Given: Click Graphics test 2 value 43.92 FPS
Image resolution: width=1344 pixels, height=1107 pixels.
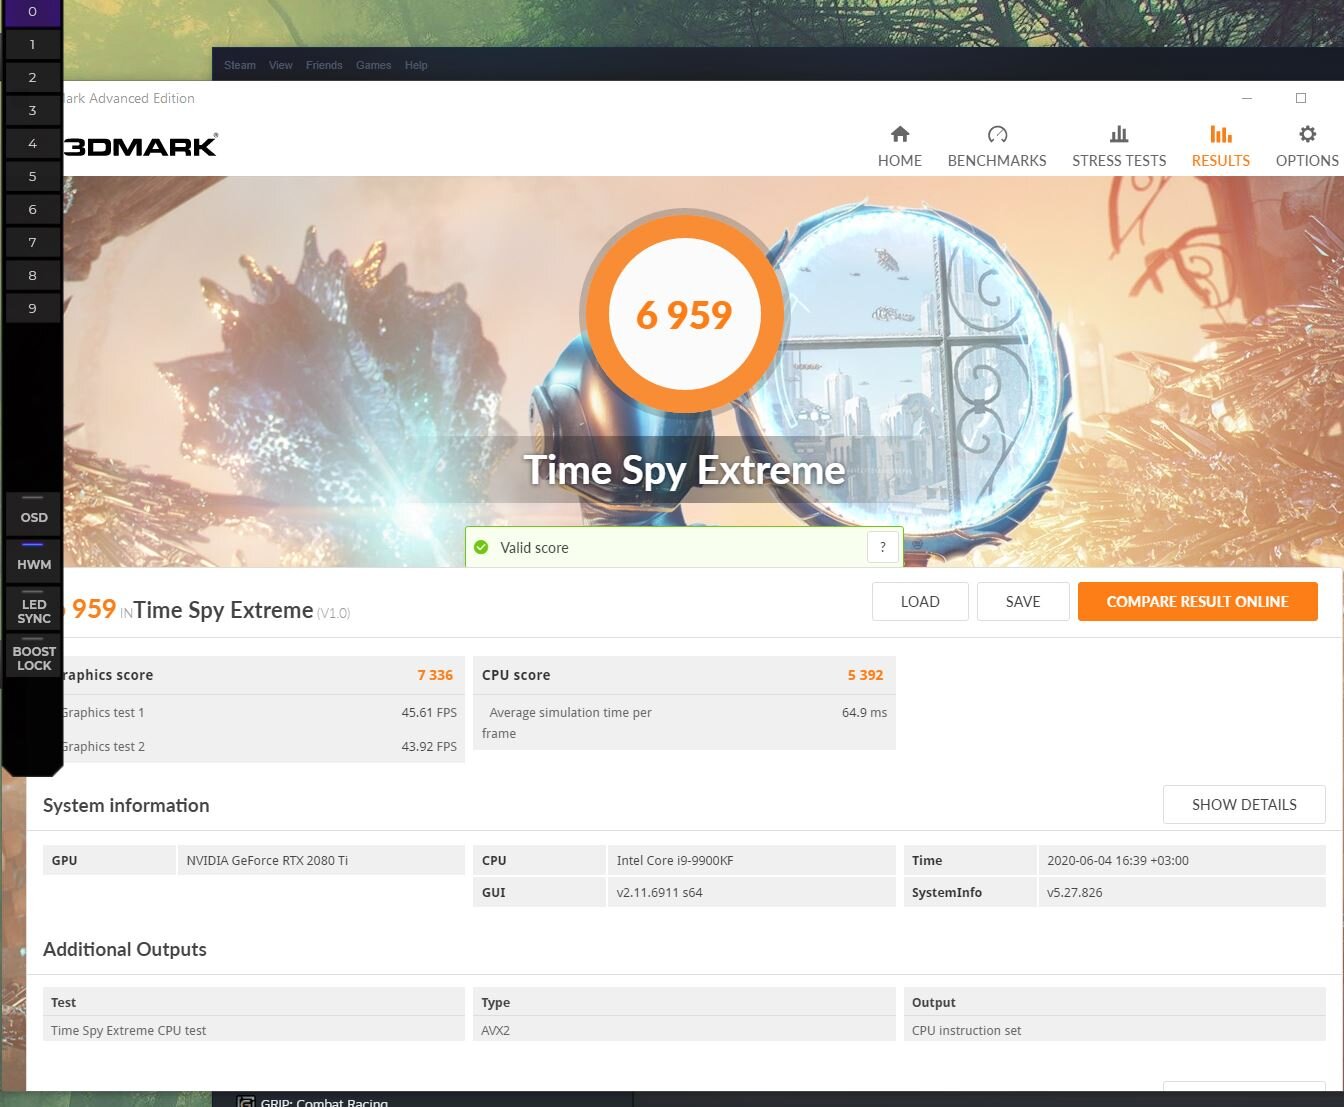Looking at the screenshot, I should click(x=429, y=747).
